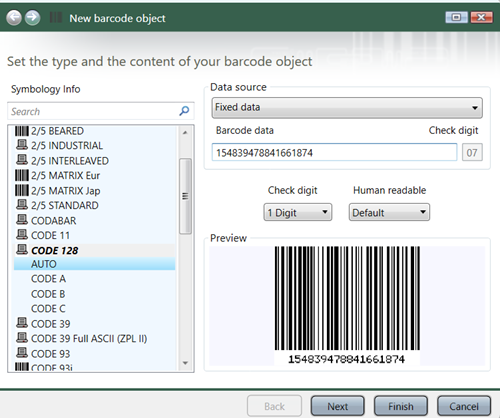Click the symbology list scrollbar thumb
Image resolution: width=500 pixels, height=418 pixels.
click(x=185, y=196)
